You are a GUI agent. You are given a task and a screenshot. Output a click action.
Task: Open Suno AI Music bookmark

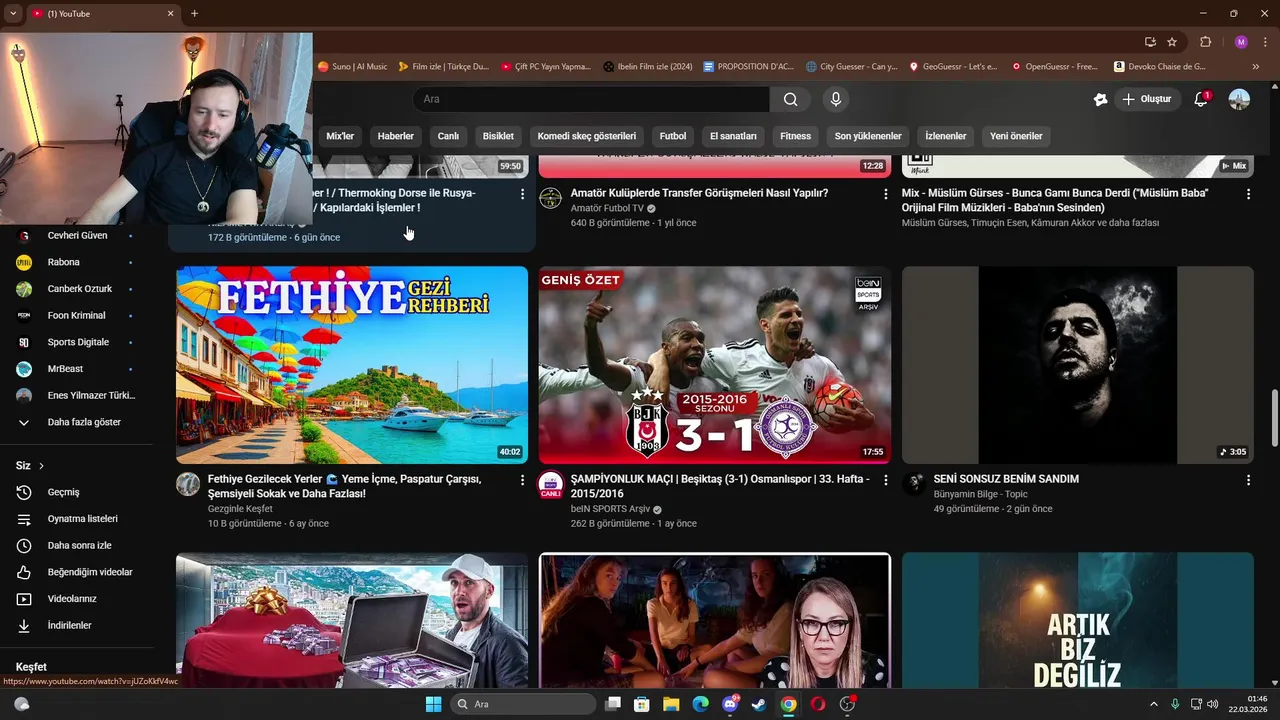tap(352, 67)
